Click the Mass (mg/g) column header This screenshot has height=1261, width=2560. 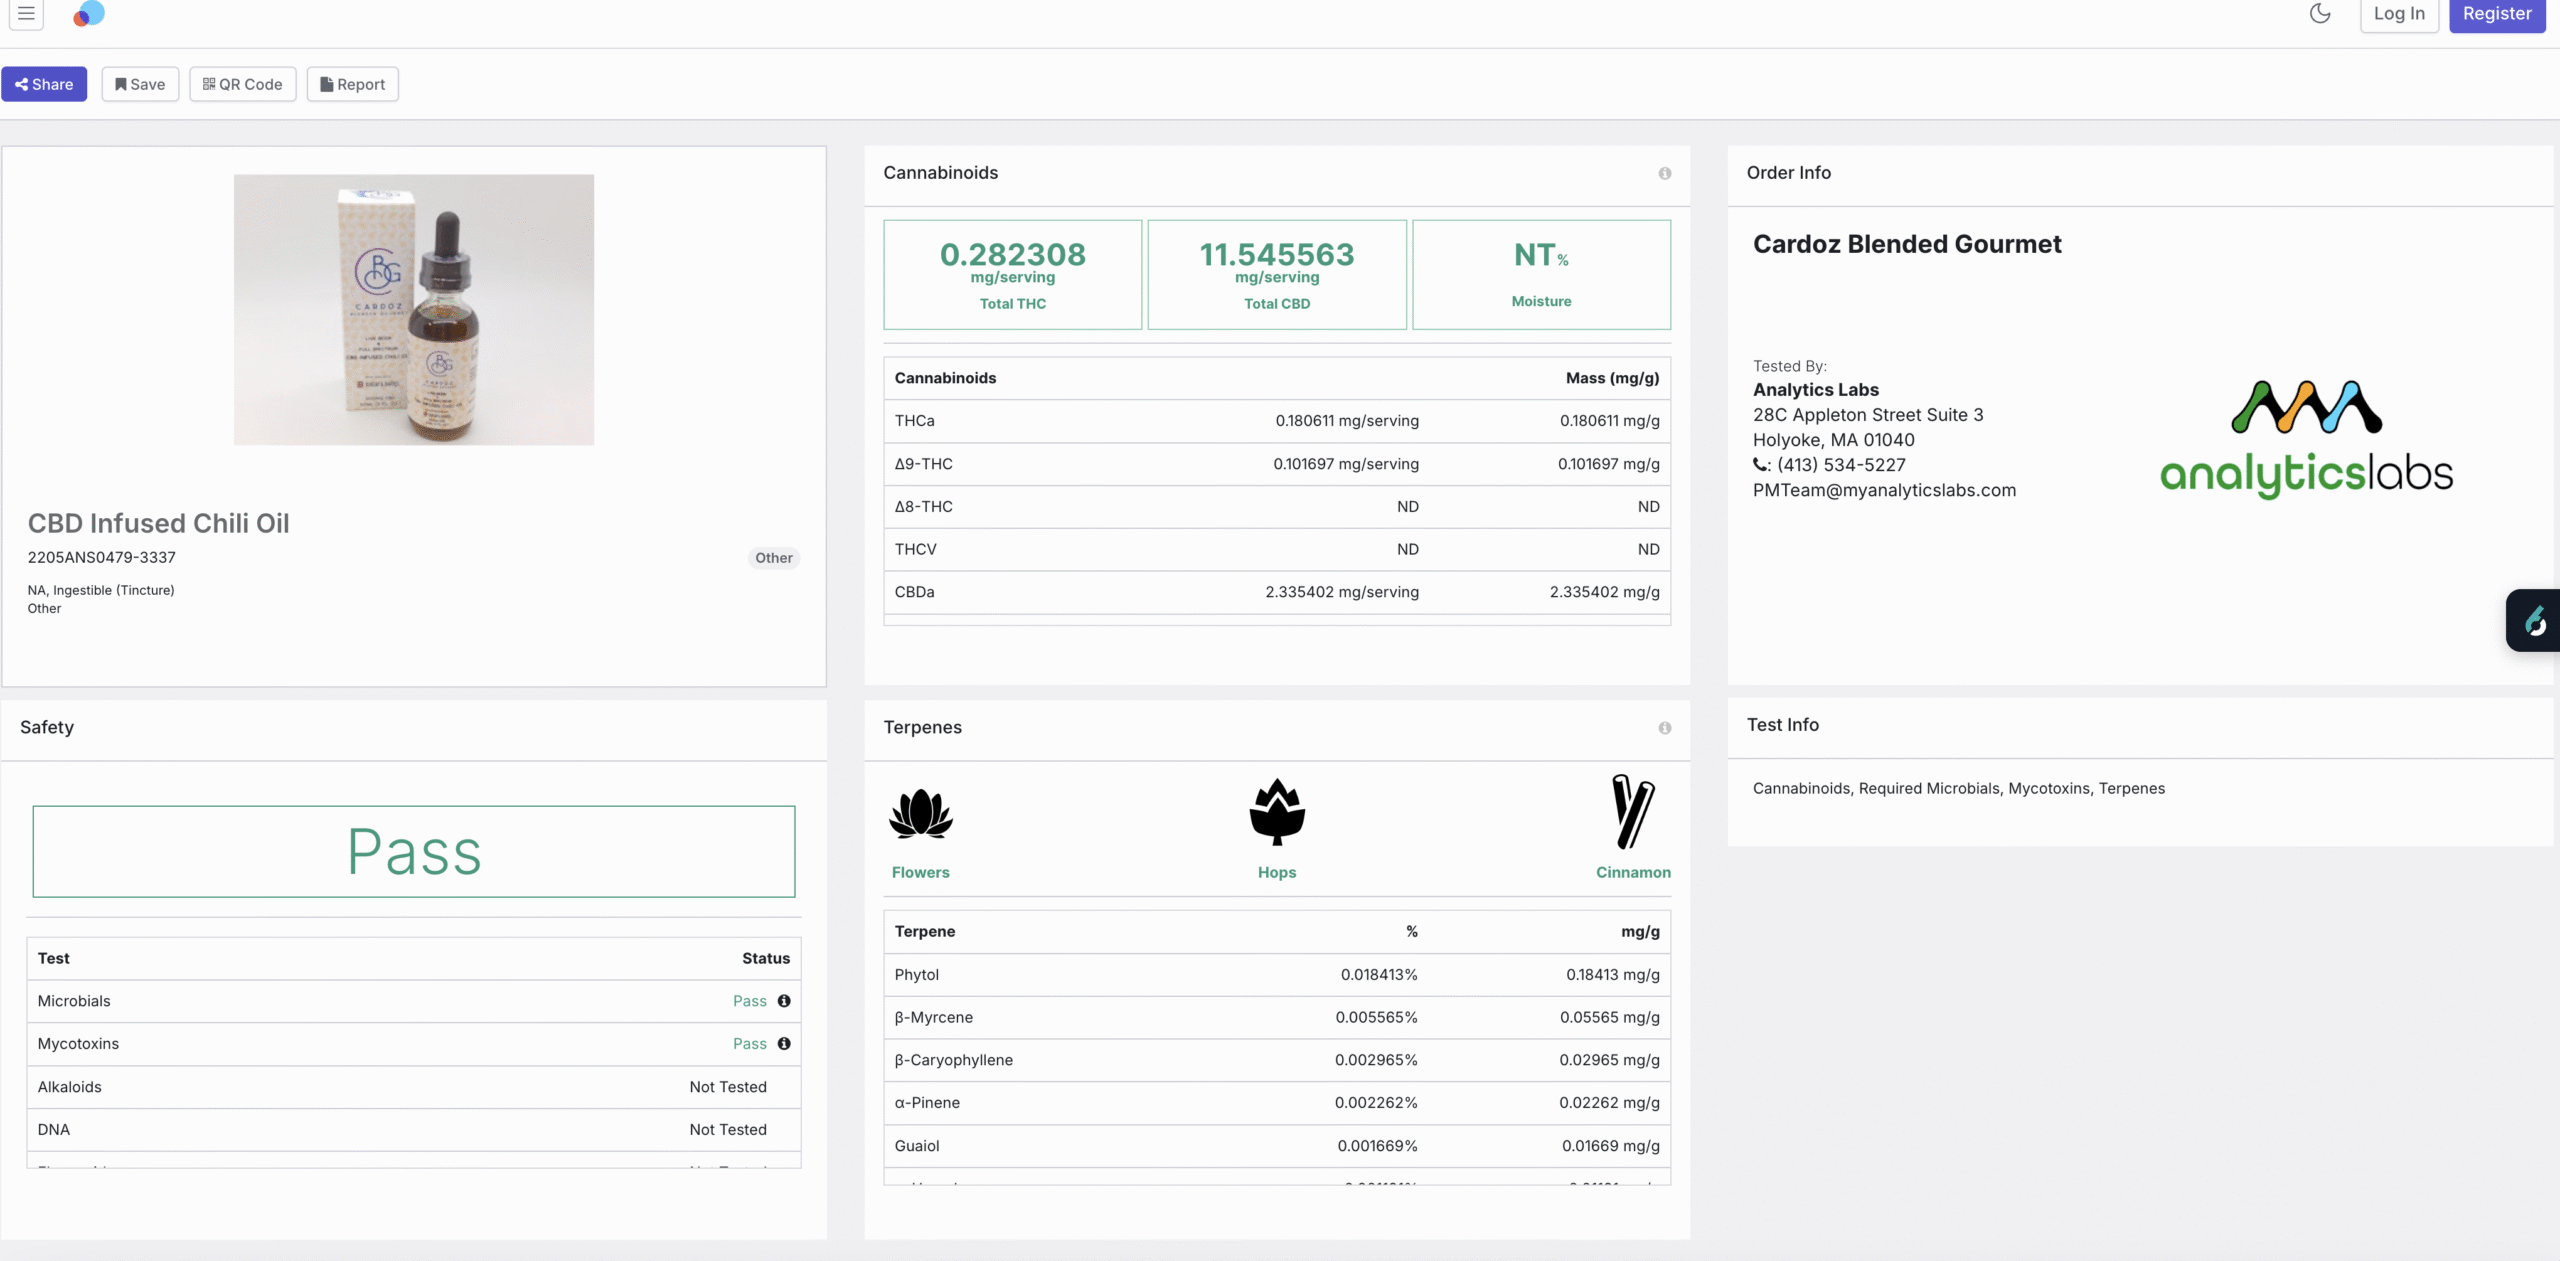[x=1612, y=378]
